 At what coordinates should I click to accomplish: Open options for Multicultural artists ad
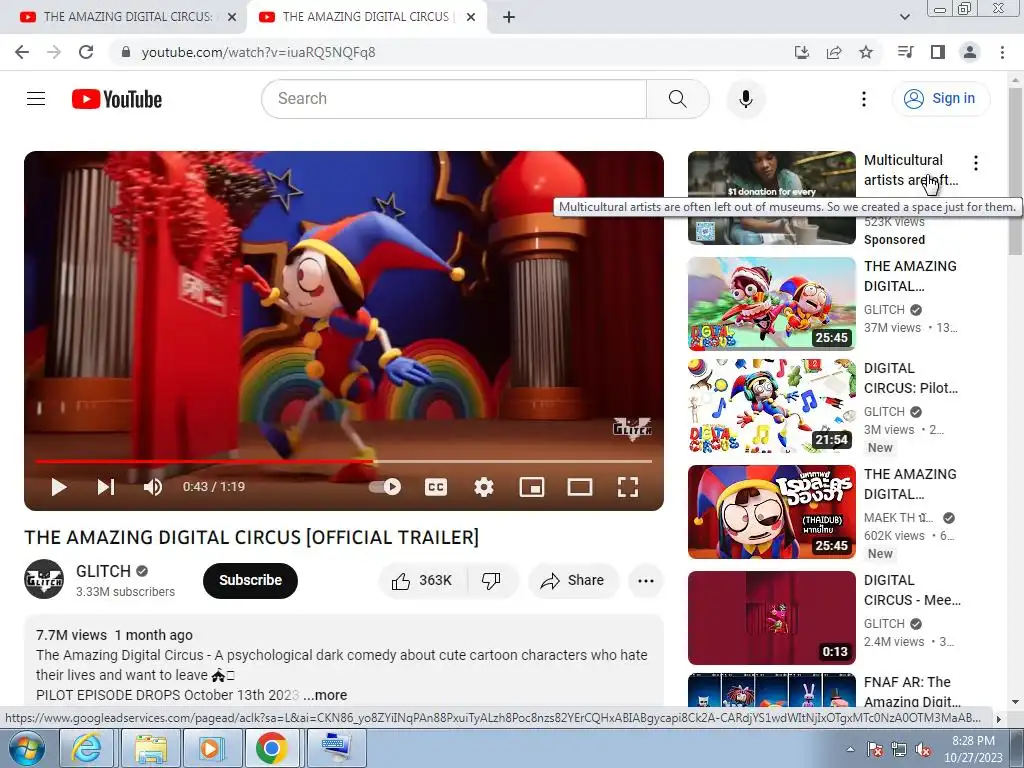tap(976, 163)
